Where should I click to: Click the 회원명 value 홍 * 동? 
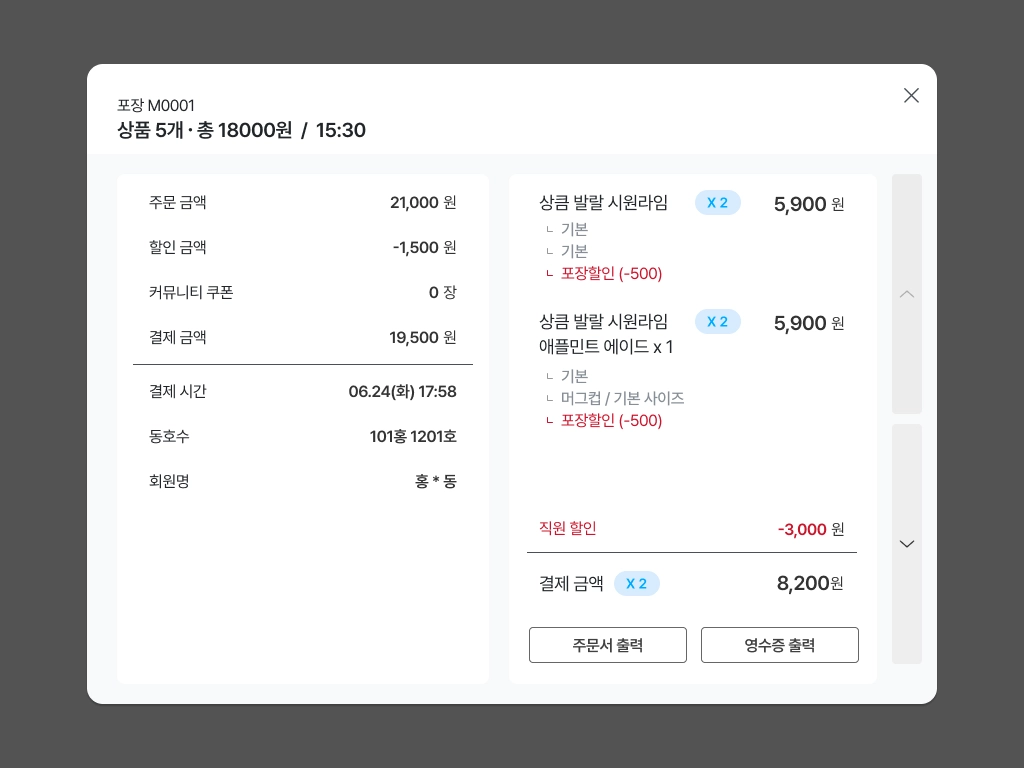point(435,481)
